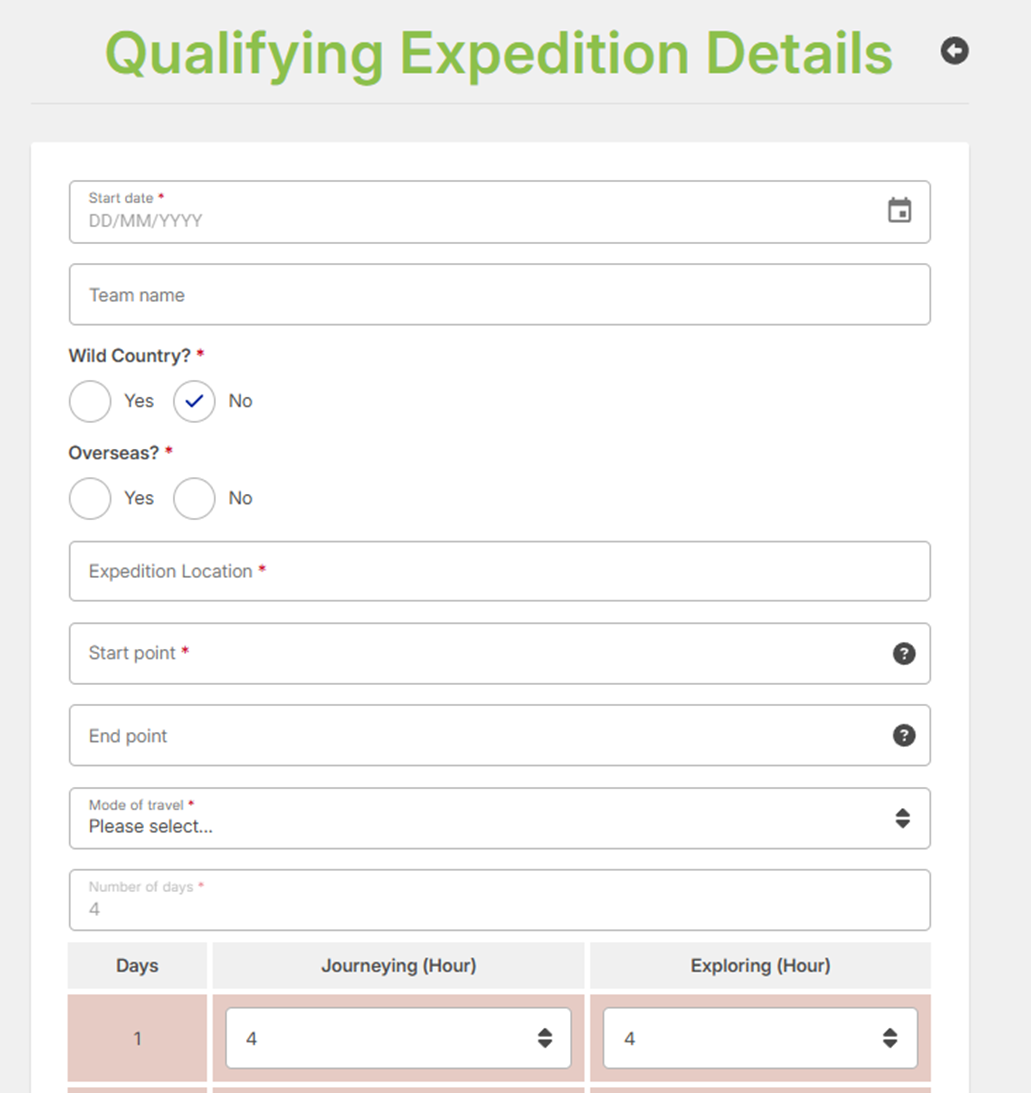Select Yes for Overseas

point(90,498)
